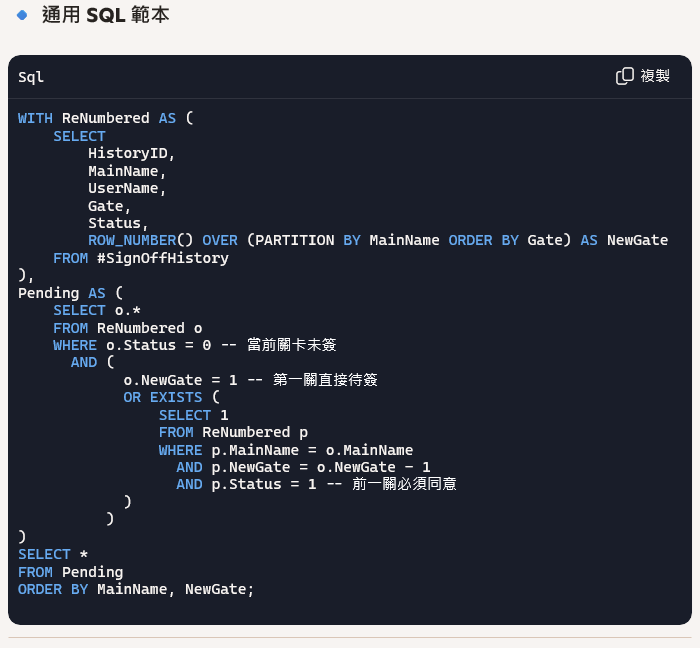
Task: Click the ROW_NUMBER function name
Action: pos(132,241)
